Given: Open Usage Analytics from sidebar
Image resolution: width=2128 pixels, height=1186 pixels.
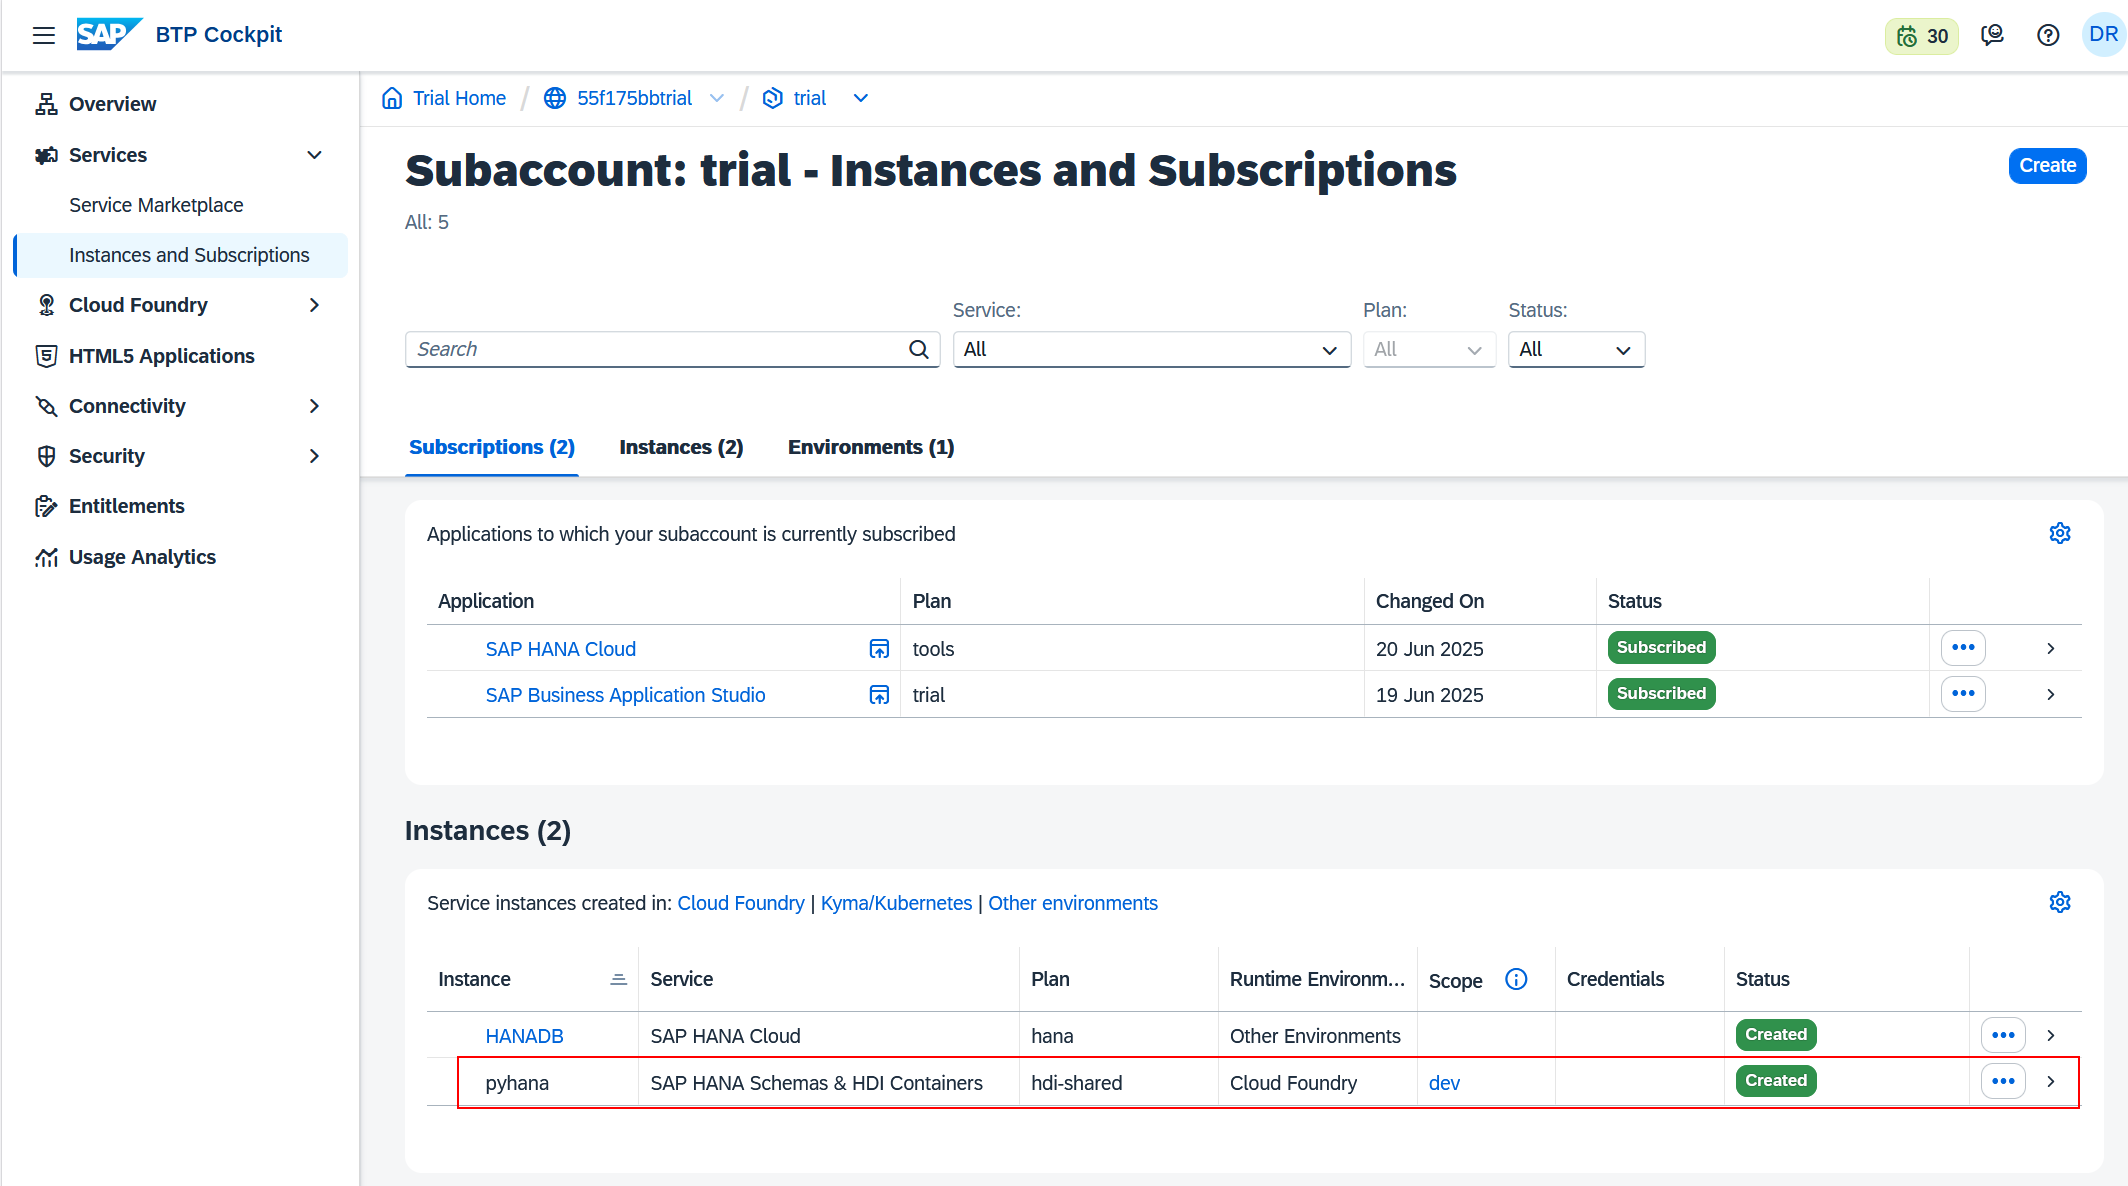Looking at the screenshot, I should coord(142,557).
